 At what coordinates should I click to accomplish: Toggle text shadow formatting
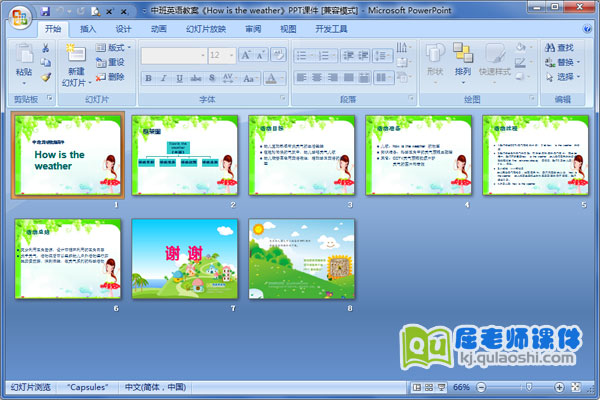point(212,78)
